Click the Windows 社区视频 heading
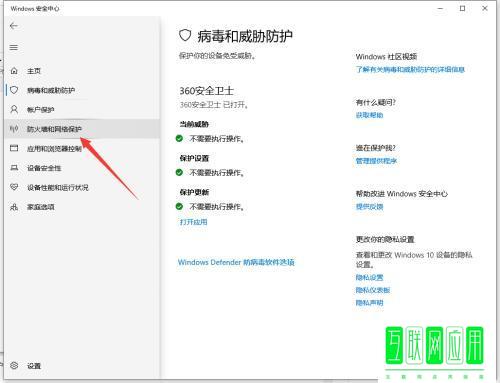The height and width of the screenshot is (383, 500). [386, 56]
